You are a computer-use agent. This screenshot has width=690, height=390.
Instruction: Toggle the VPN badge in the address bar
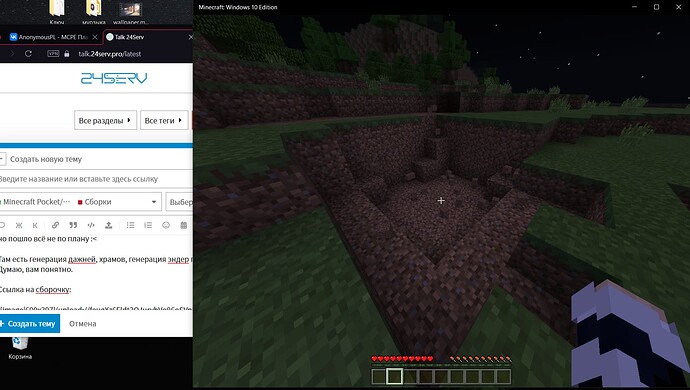(x=53, y=54)
